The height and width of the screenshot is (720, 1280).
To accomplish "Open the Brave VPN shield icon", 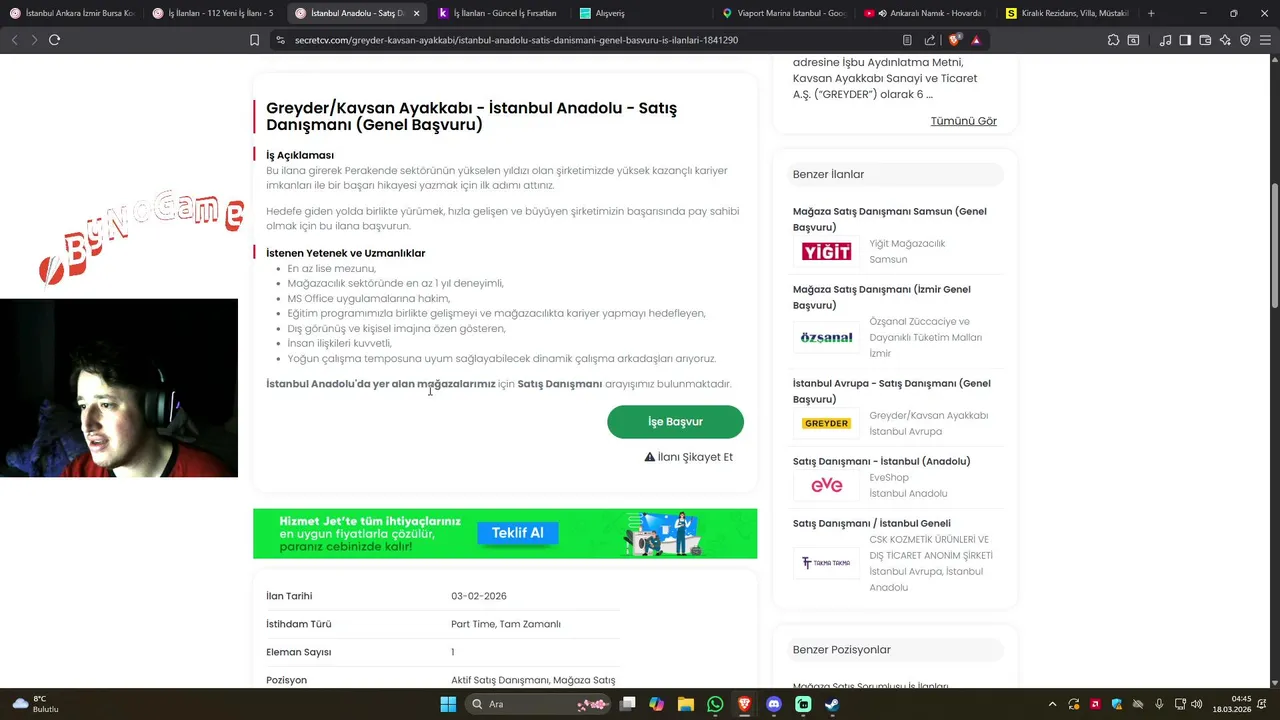I will click(x=1245, y=40).
